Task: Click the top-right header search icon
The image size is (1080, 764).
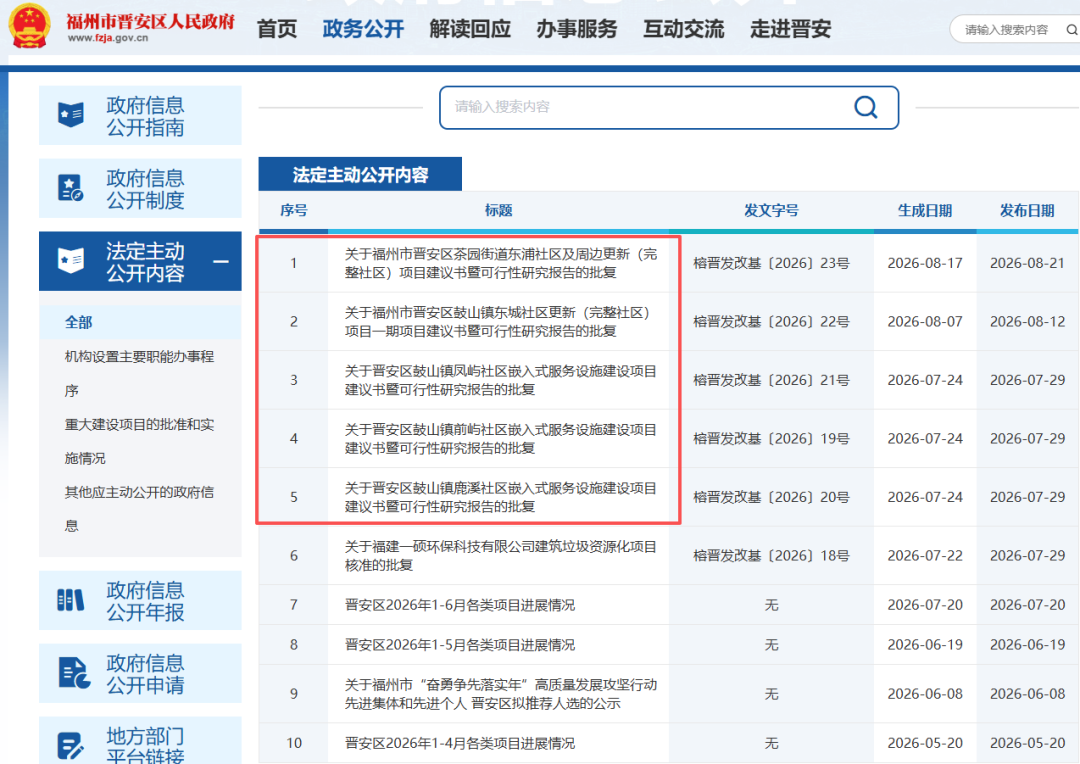Action: [x=1072, y=30]
